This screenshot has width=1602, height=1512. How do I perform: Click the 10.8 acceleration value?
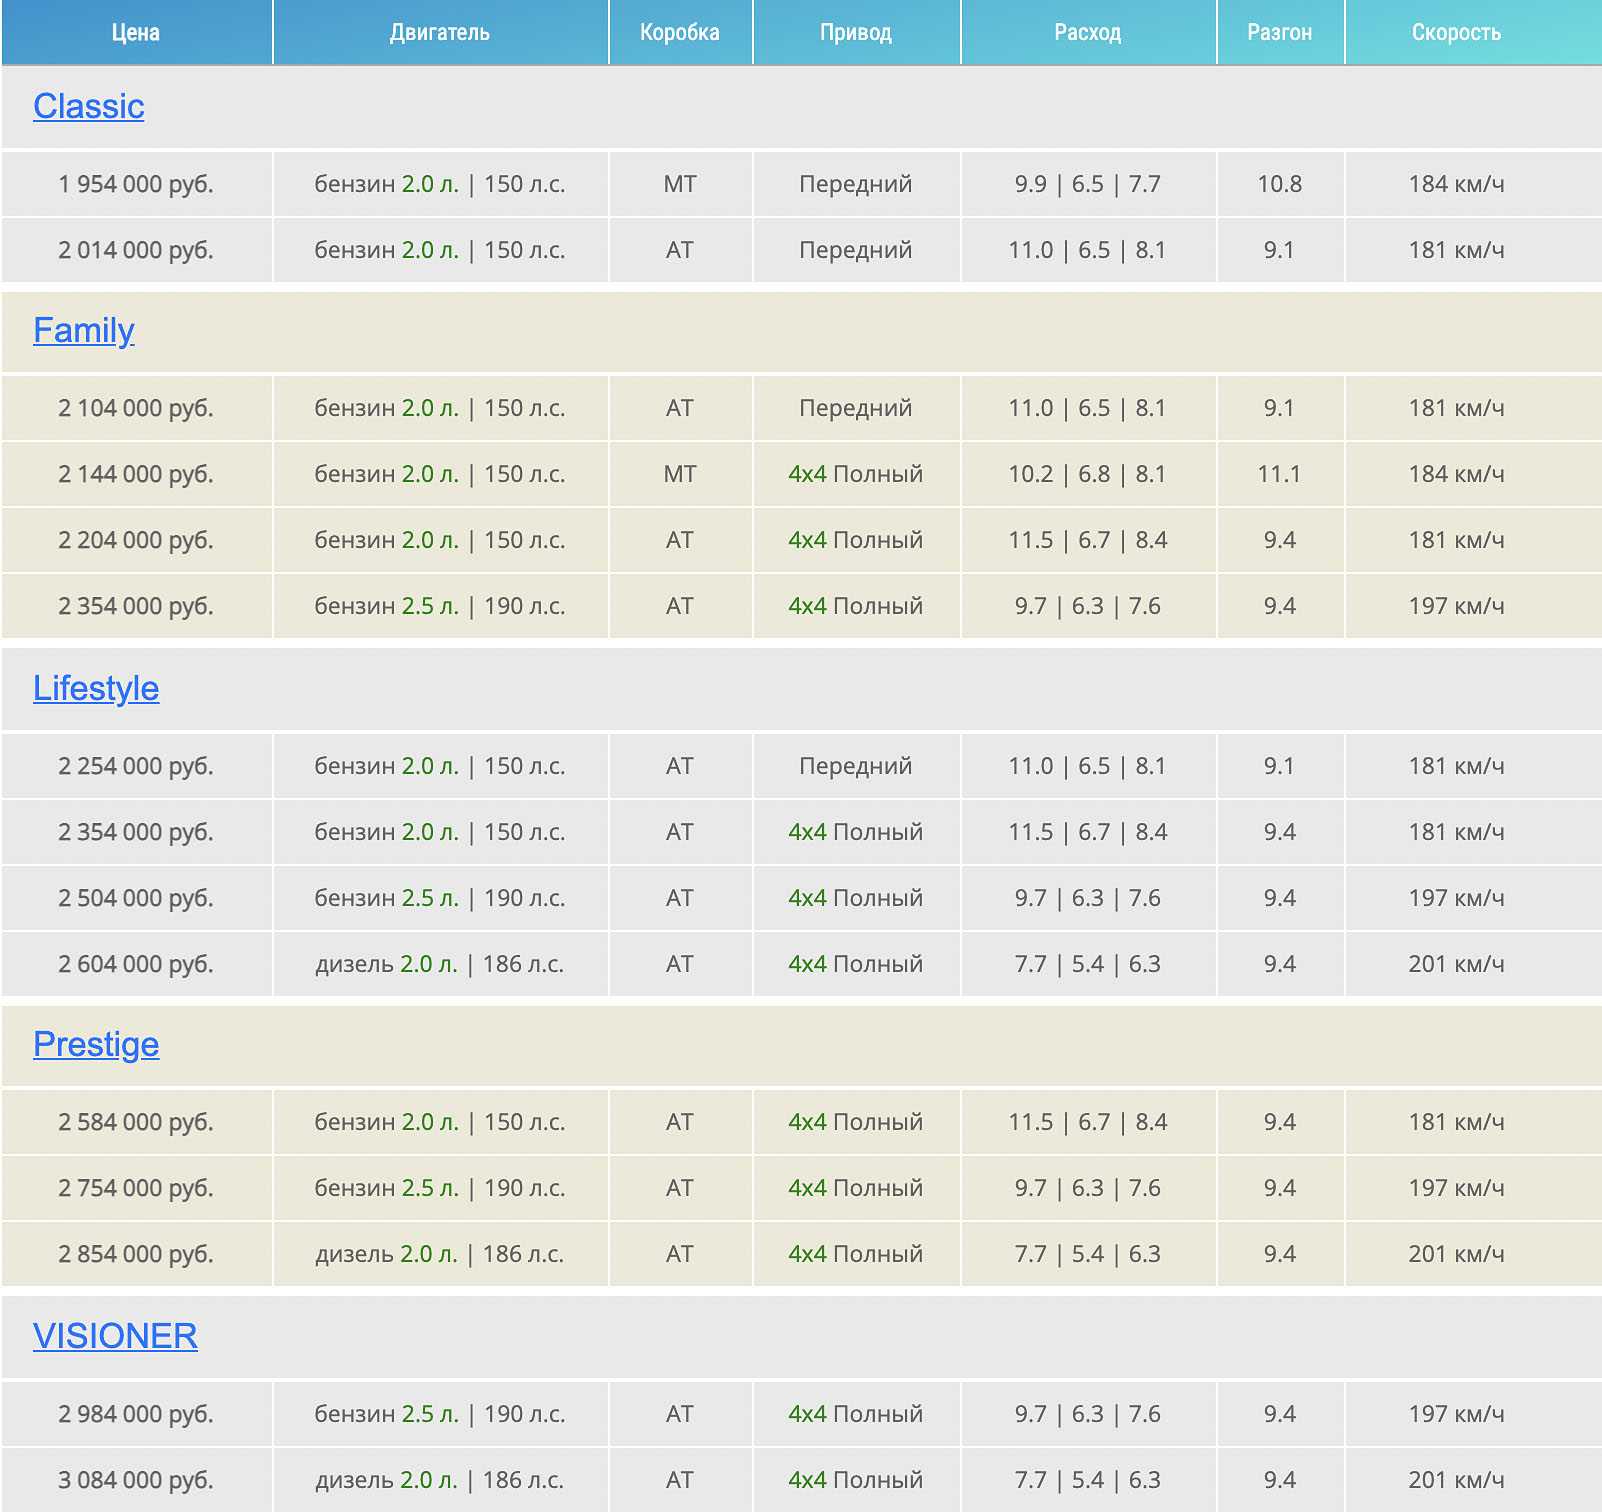point(1279,184)
